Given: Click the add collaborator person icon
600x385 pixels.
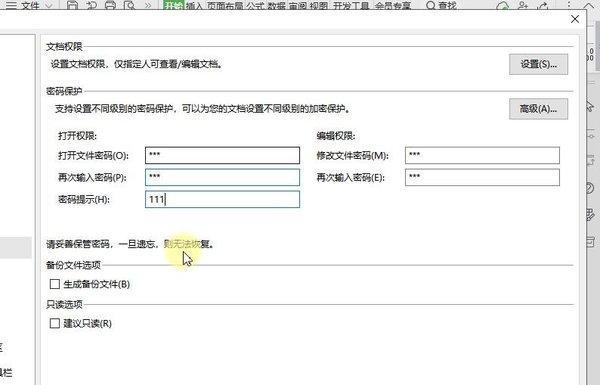Looking at the screenshot, I should point(522,5).
